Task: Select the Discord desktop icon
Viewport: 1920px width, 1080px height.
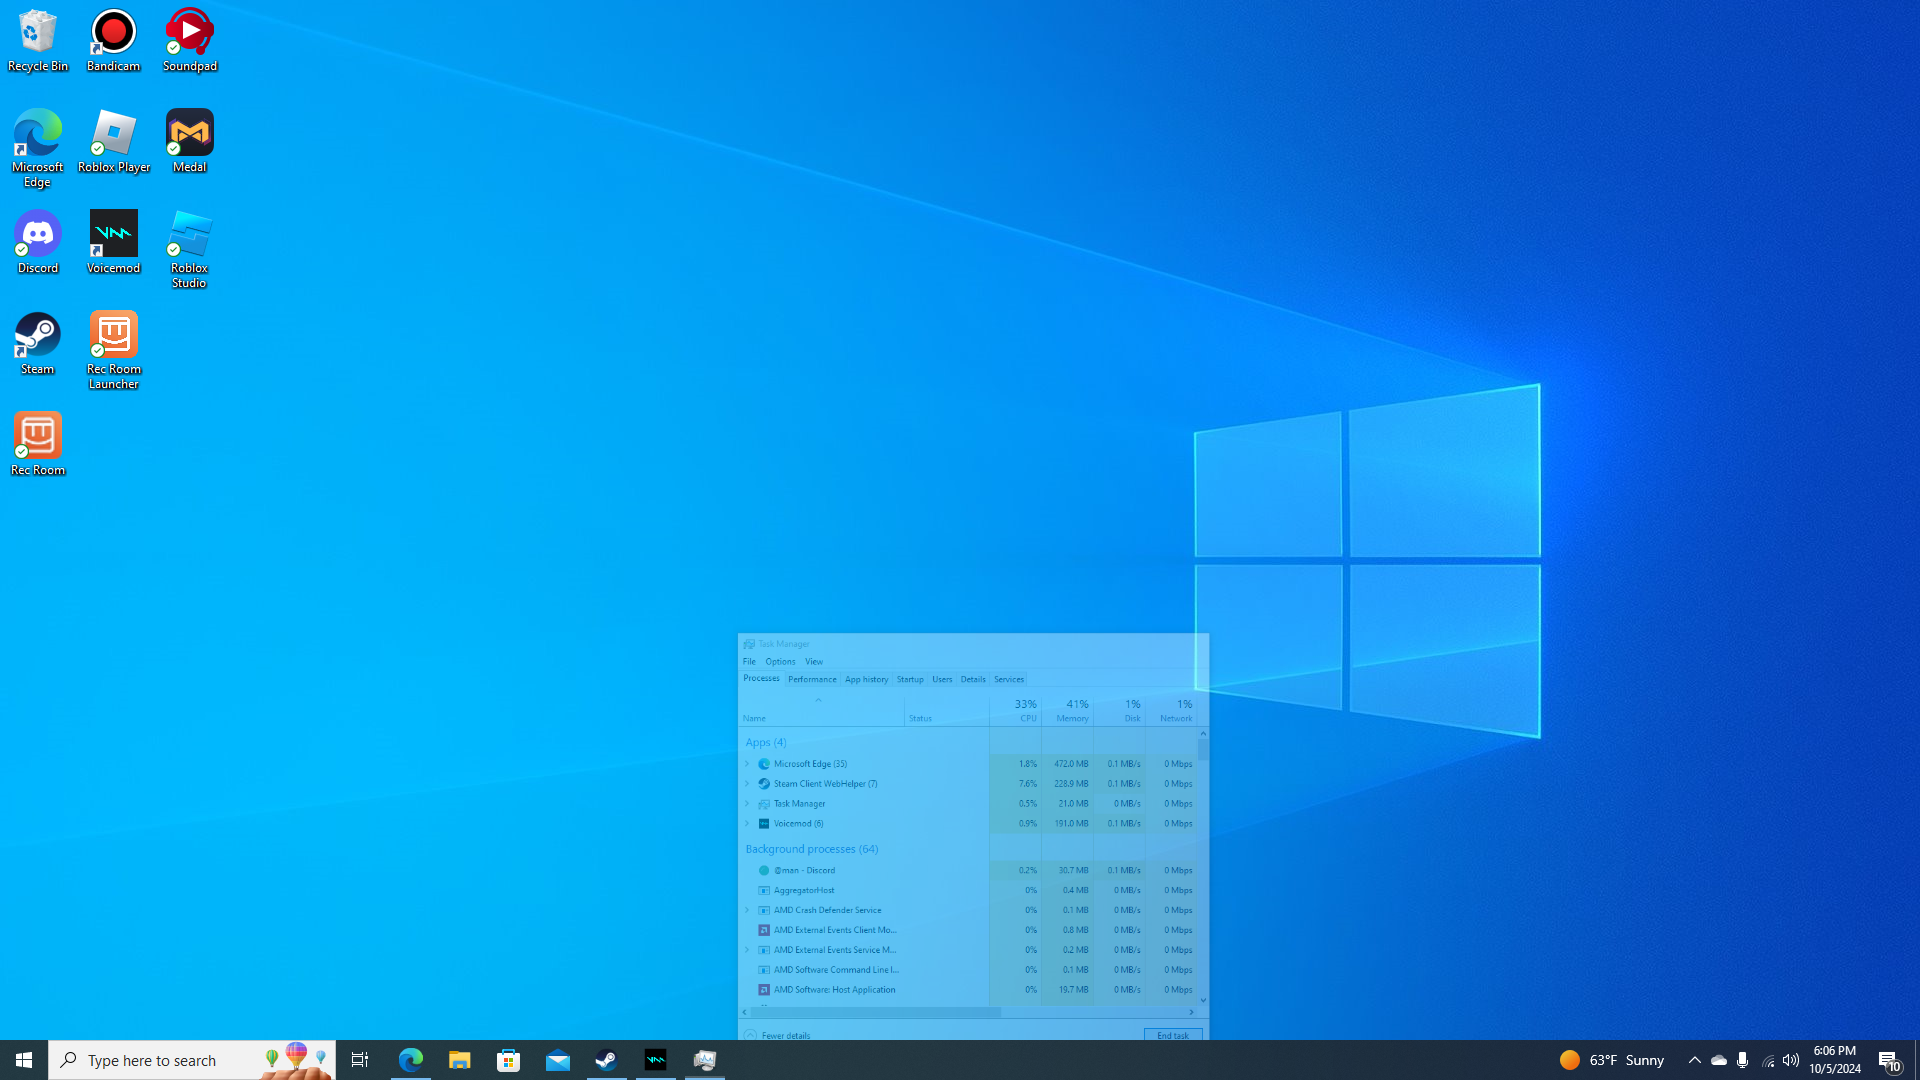Action: pyautogui.click(x=37, y=242)
